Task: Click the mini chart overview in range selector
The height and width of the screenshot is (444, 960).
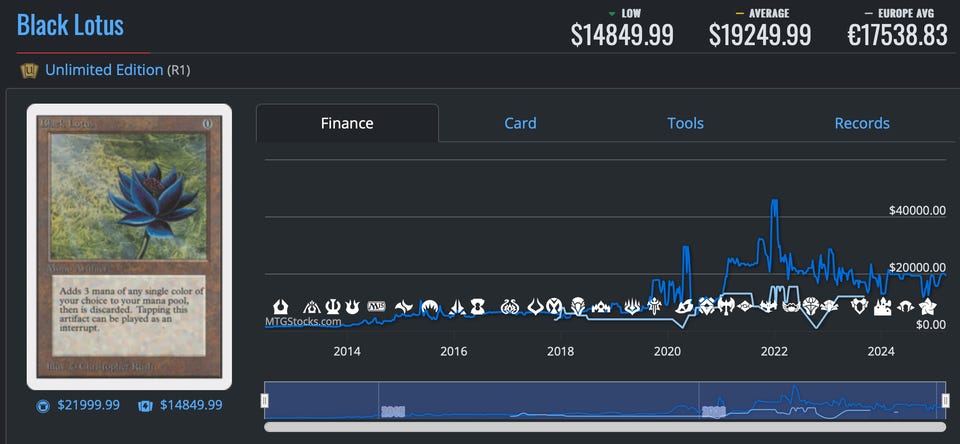Action: (605, 401)
